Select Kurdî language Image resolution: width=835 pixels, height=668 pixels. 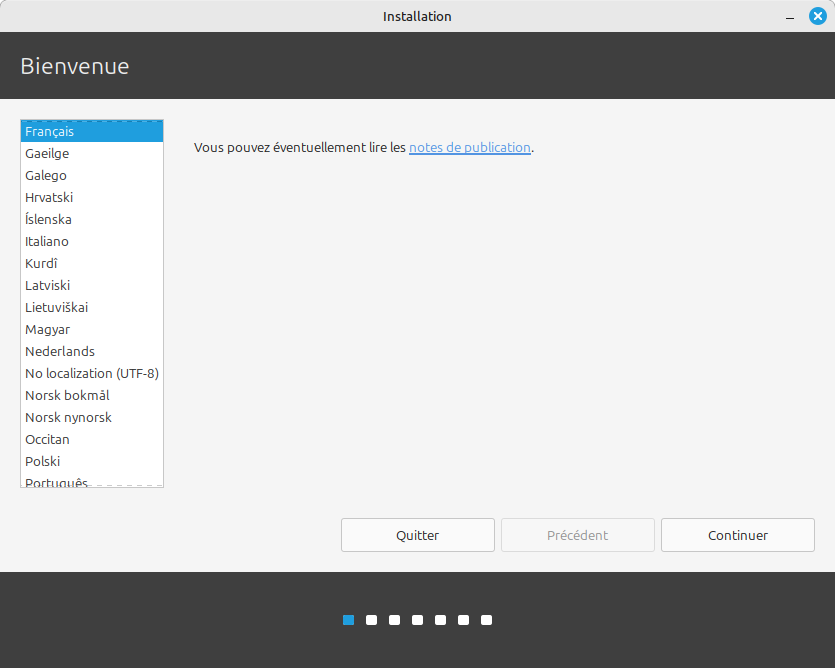92,264
